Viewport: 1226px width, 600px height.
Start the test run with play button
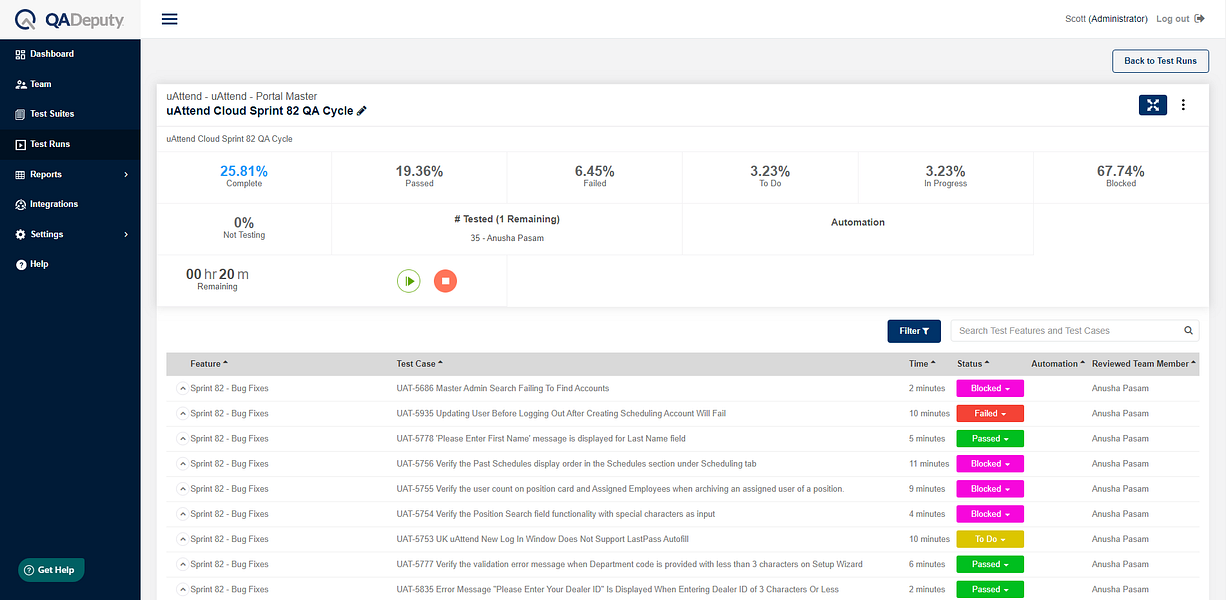click(408, 281)
